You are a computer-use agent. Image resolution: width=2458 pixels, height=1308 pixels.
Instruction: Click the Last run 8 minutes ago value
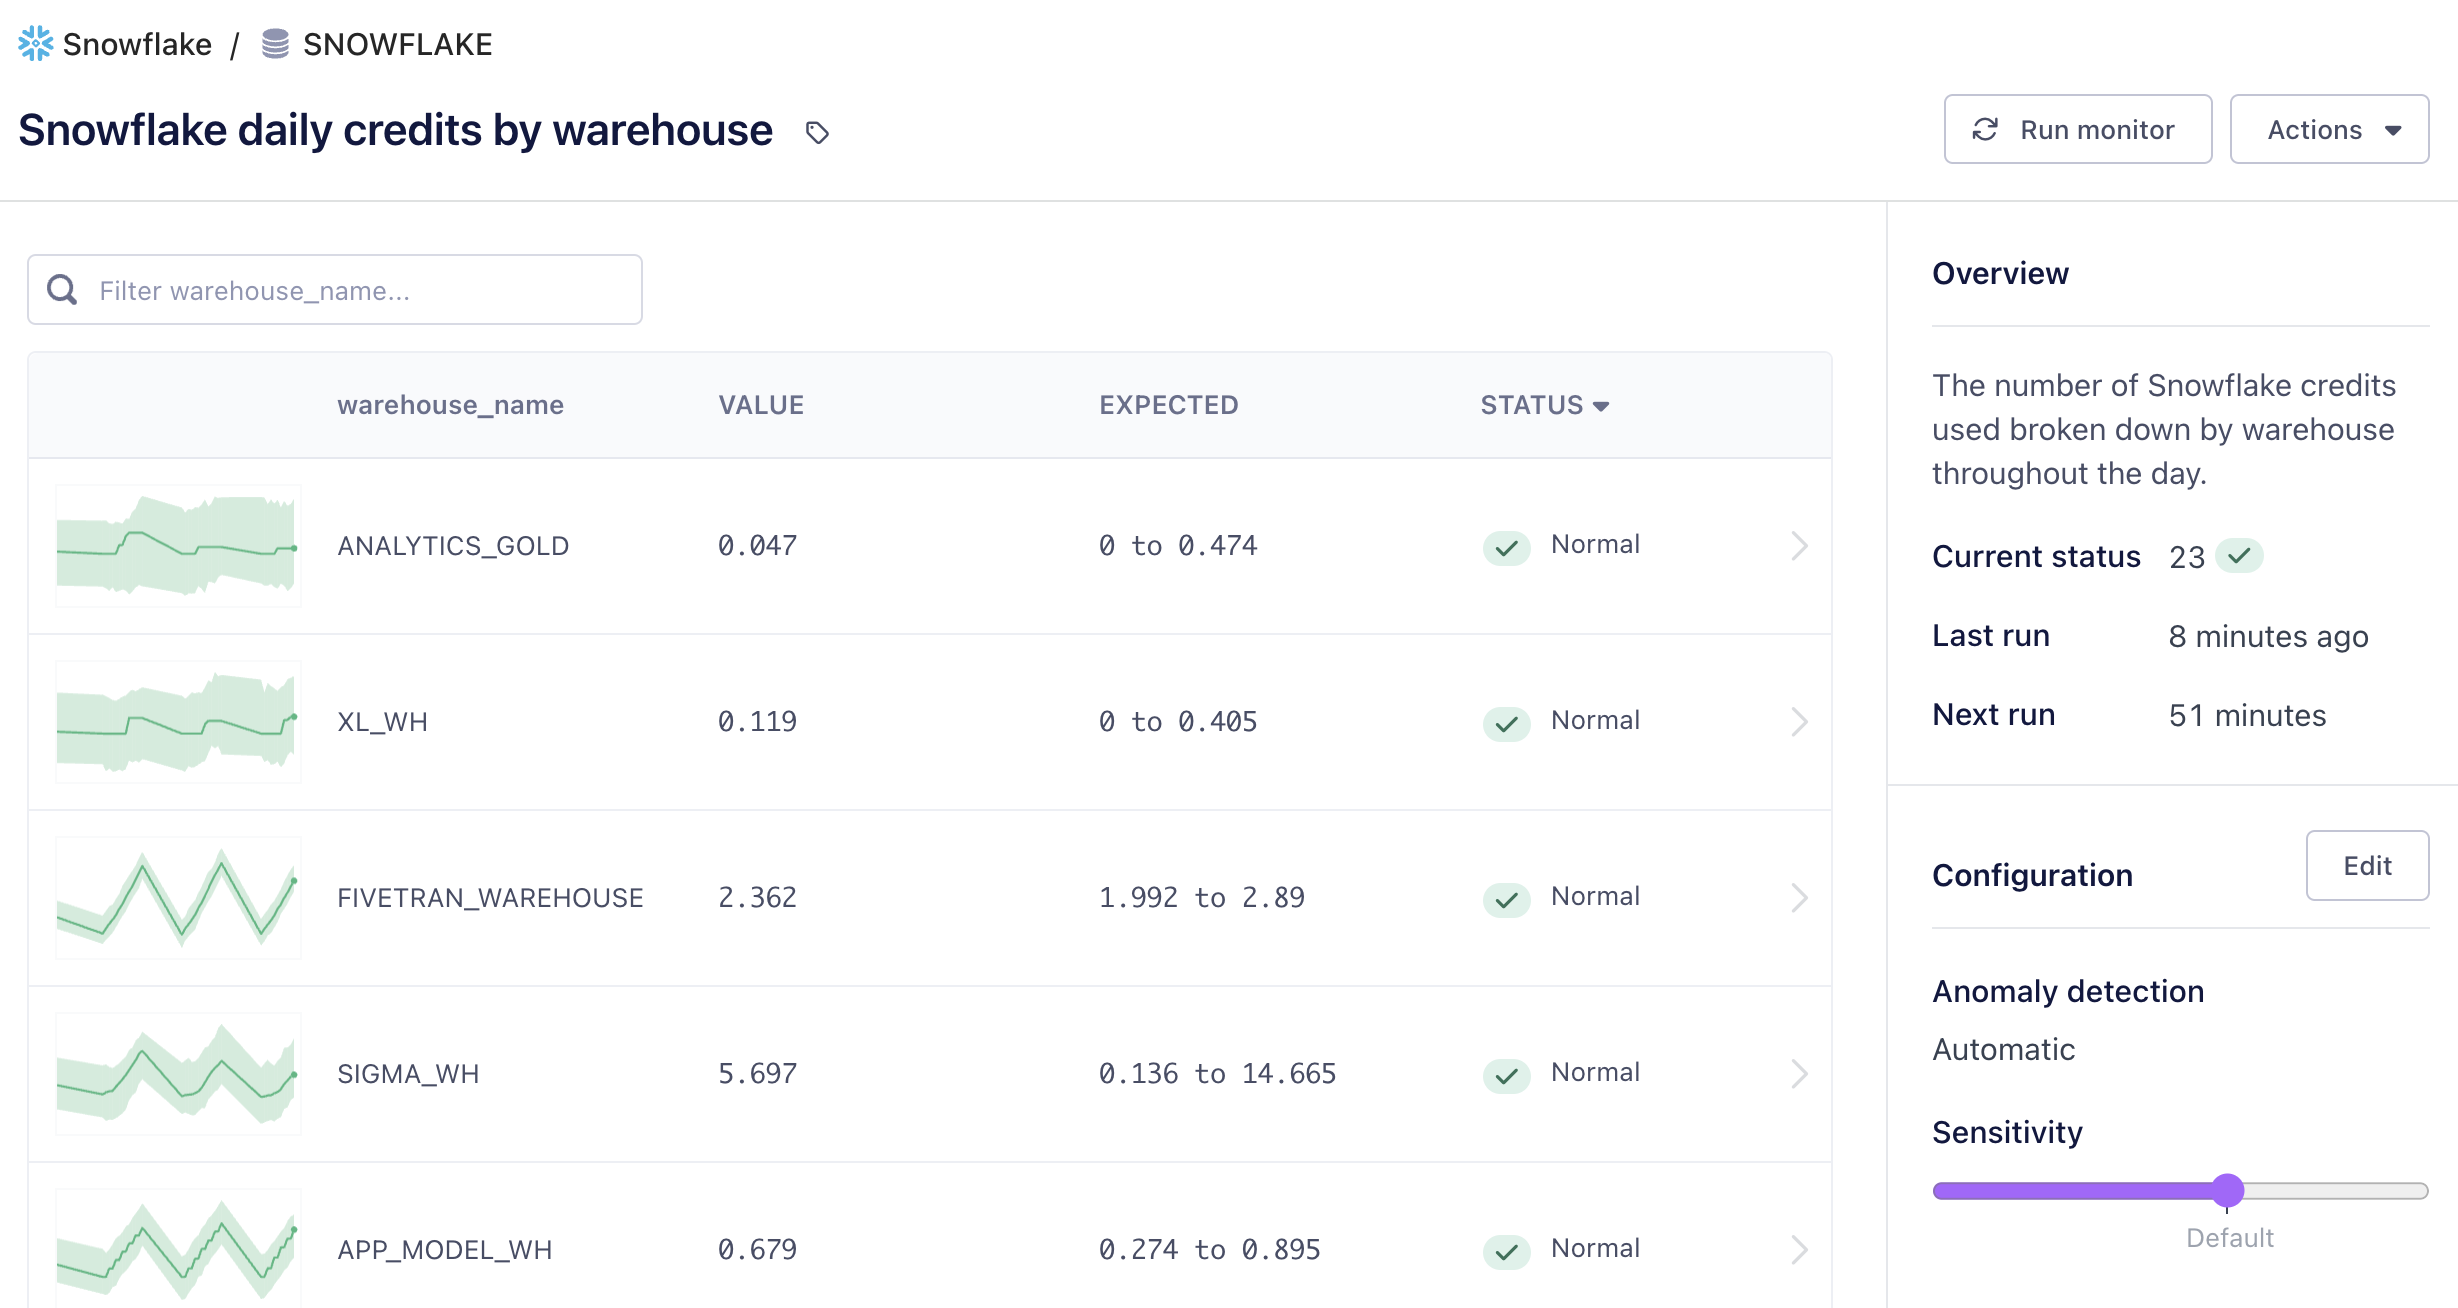2268,636
